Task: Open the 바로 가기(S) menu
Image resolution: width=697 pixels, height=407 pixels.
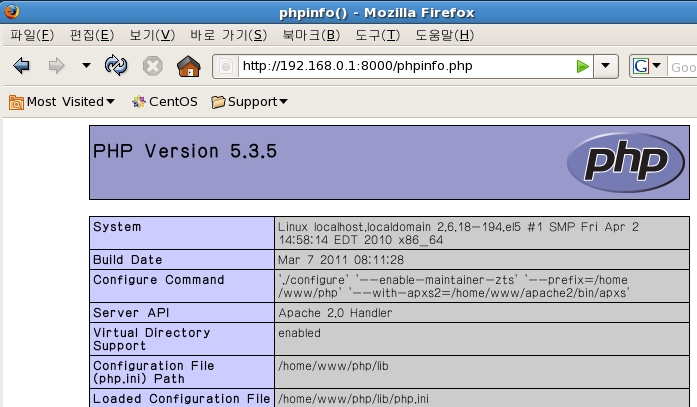Action: point(228,35)
